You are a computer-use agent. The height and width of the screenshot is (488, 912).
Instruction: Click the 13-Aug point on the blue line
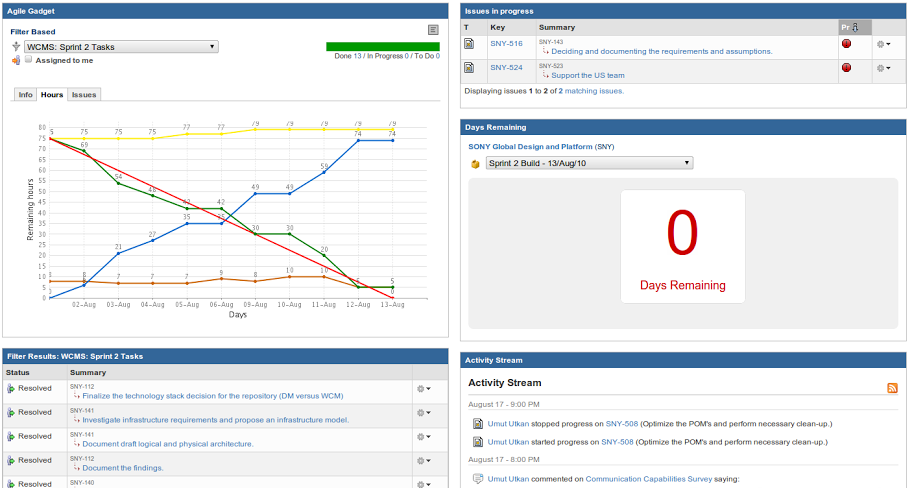click(393, 140)
